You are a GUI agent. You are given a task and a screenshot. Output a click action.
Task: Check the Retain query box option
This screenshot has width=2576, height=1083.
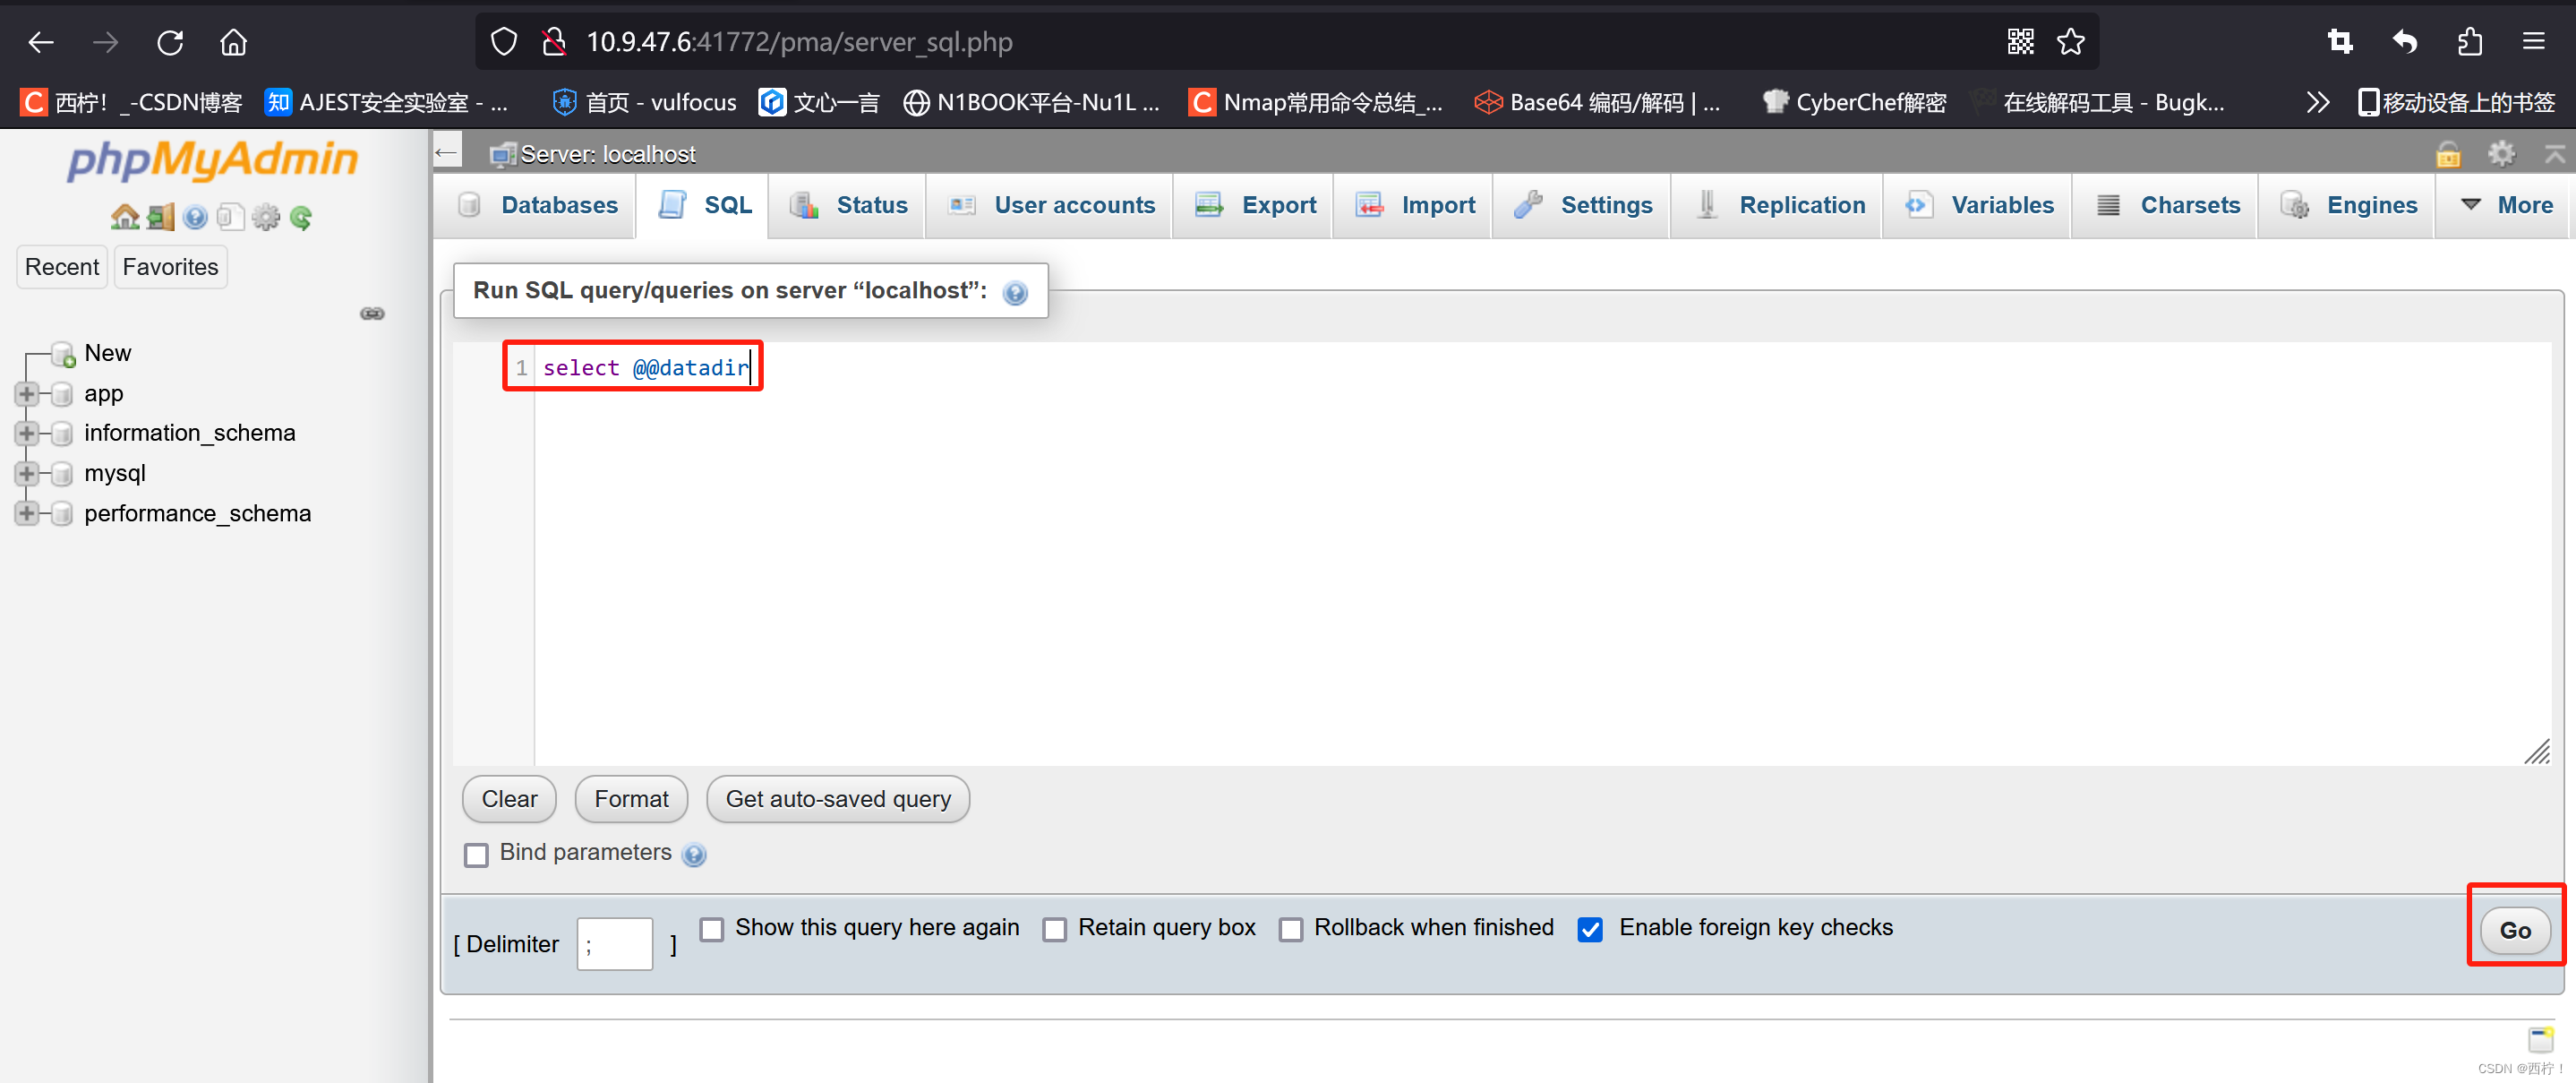1054,929
